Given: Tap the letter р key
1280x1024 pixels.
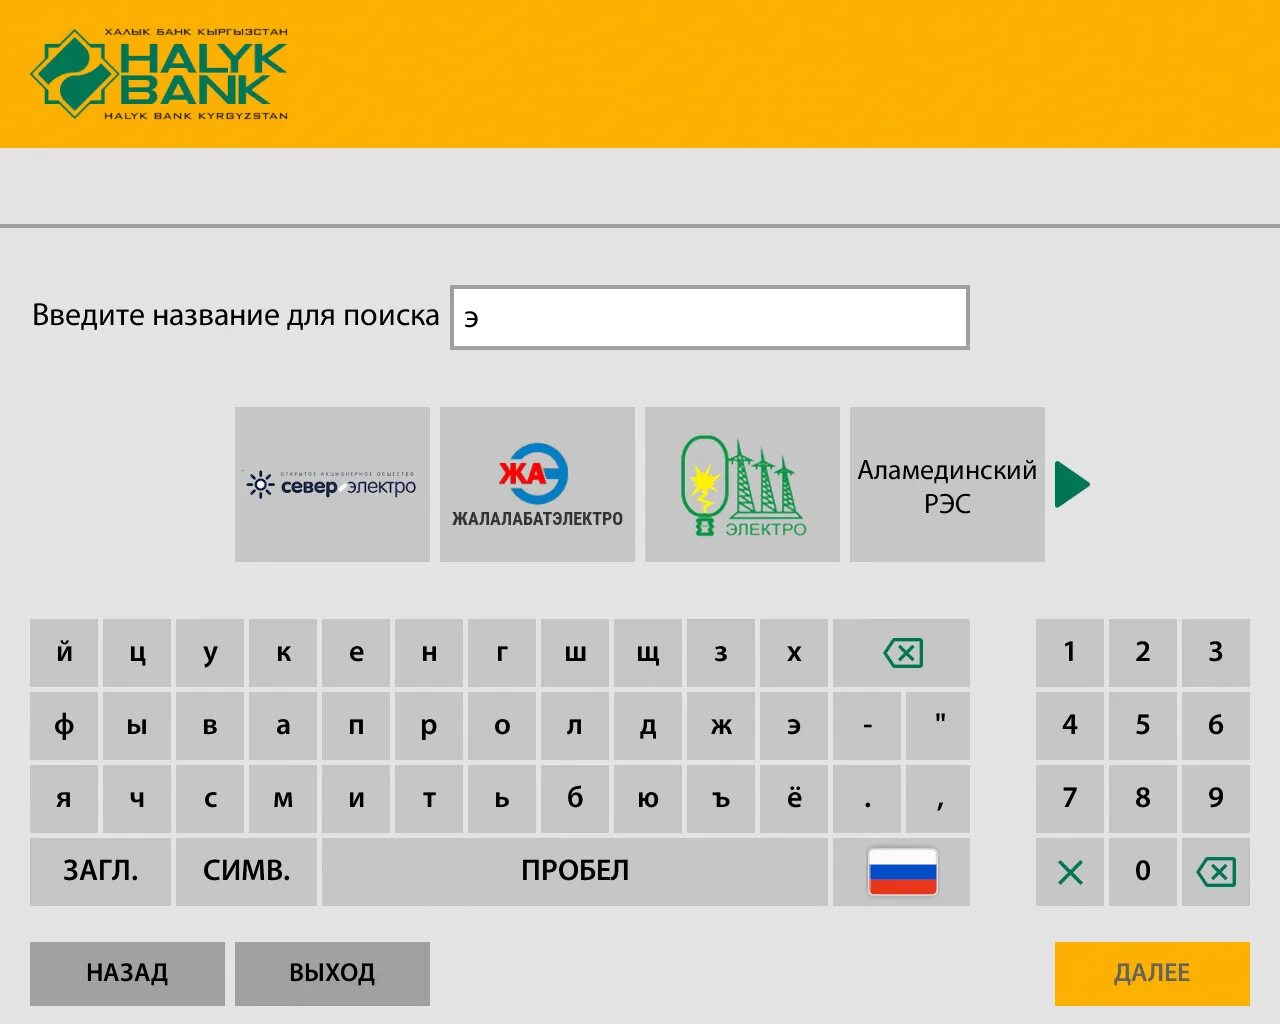Looking at the screenshot, I should (429, 726).
